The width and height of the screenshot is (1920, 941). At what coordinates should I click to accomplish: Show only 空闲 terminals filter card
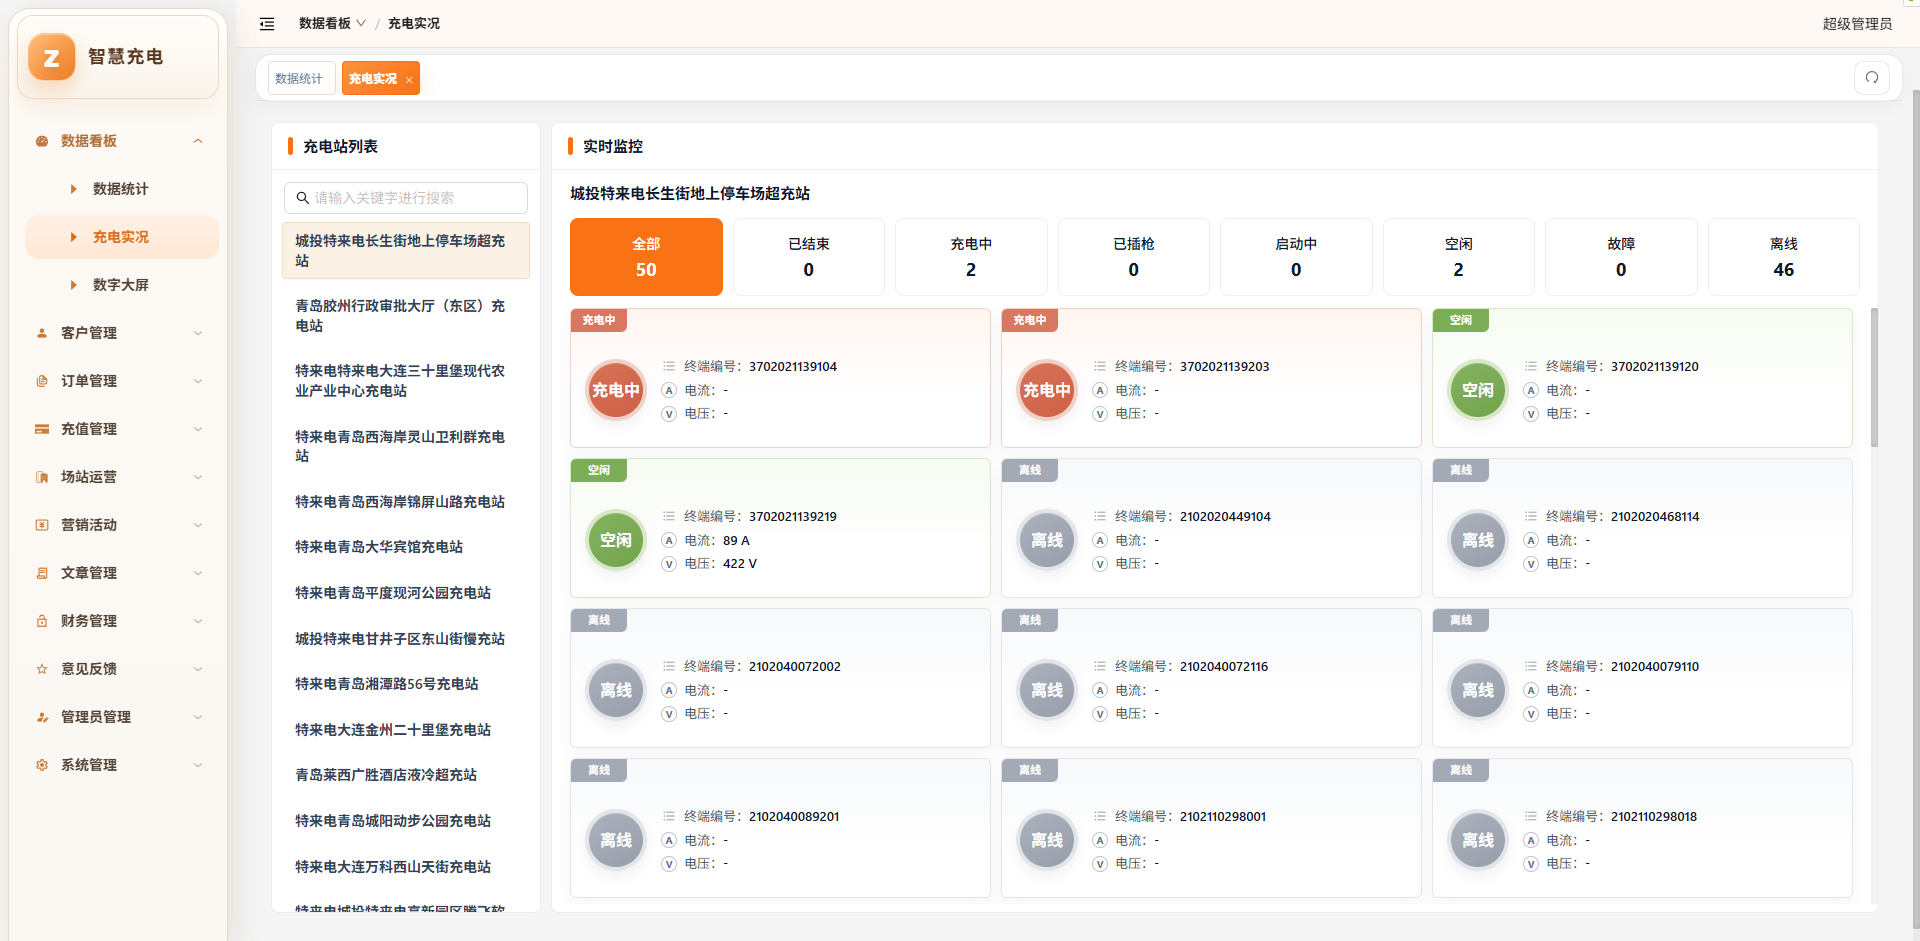pyautogui.click(x=1458, y=257)
